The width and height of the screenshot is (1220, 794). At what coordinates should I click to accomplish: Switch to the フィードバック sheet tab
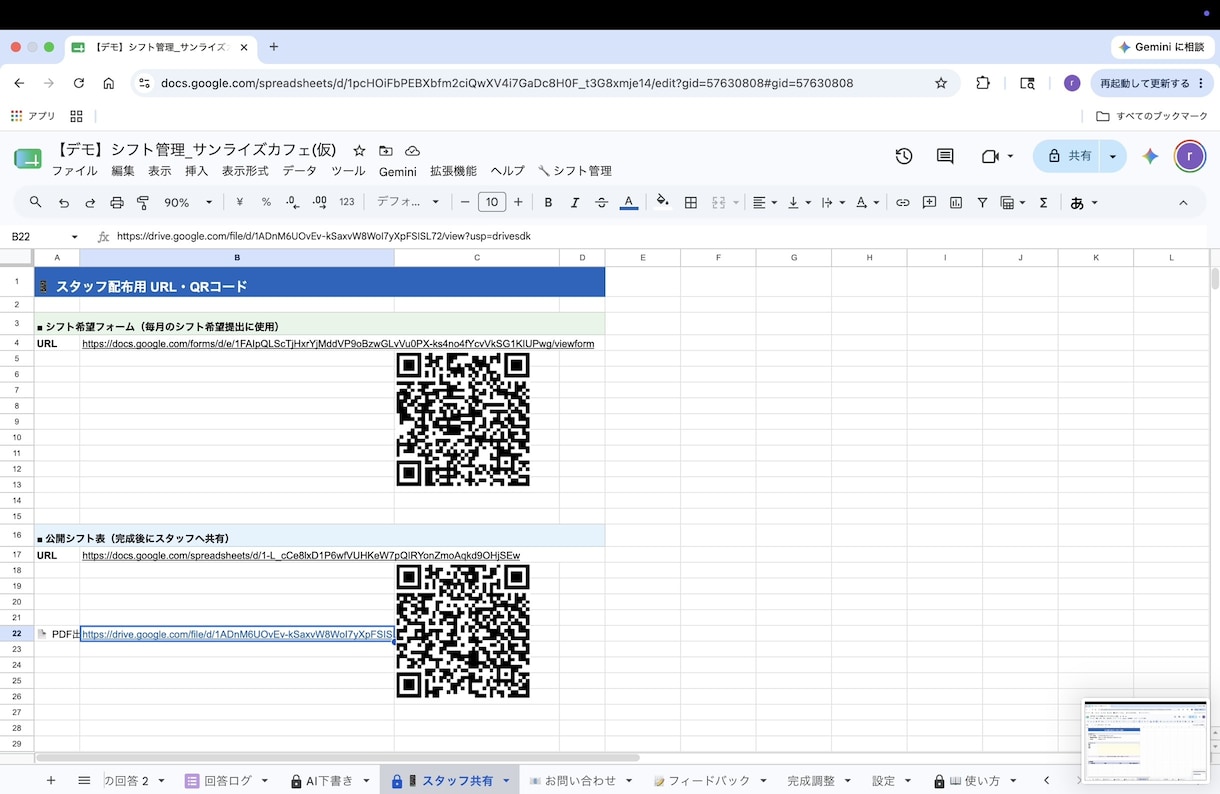709,781
